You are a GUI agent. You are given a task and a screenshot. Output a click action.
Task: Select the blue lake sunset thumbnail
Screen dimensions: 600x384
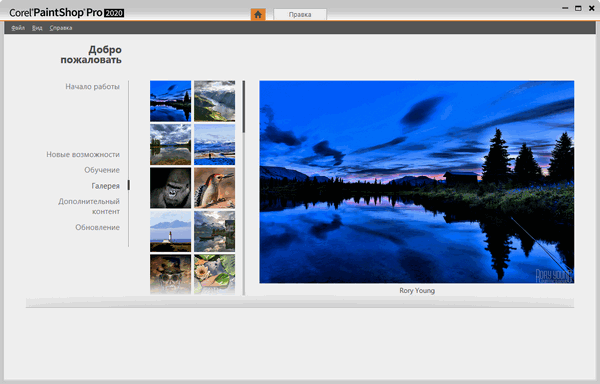pyautogui.click(x=170, y=101)
